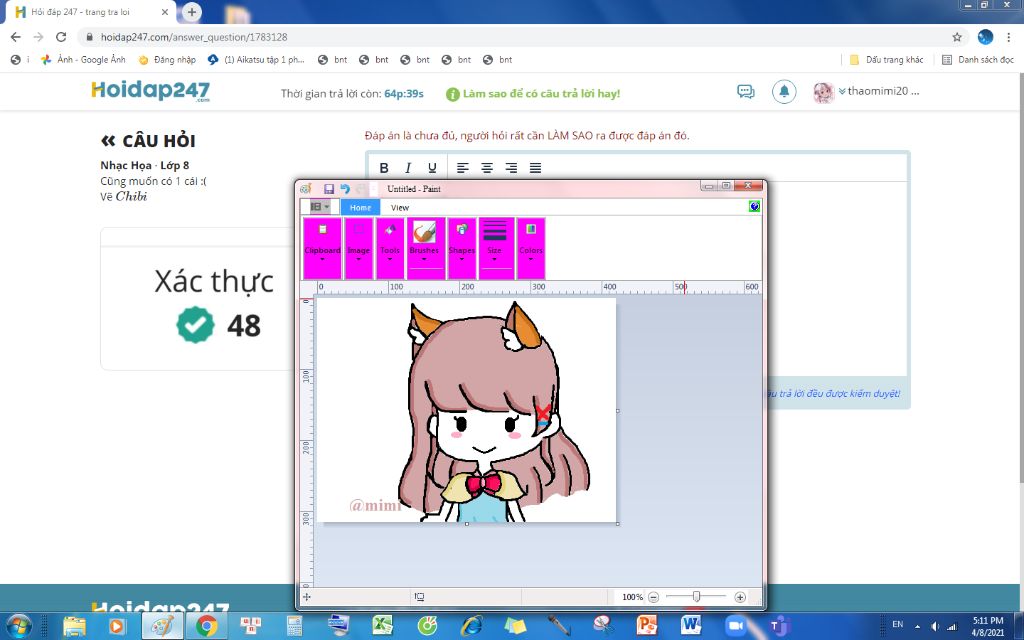Go back via the CÂU HỎI link
The image size is (1024, 640).
[x=148, y=140]
